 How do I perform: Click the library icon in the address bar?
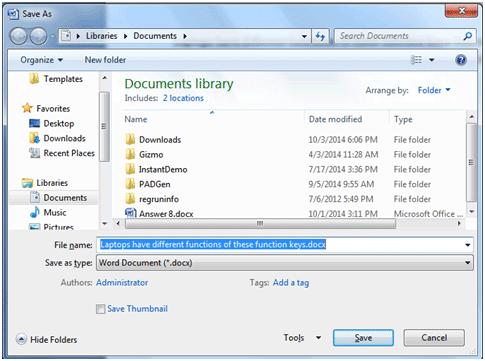[x=67, y=36]
